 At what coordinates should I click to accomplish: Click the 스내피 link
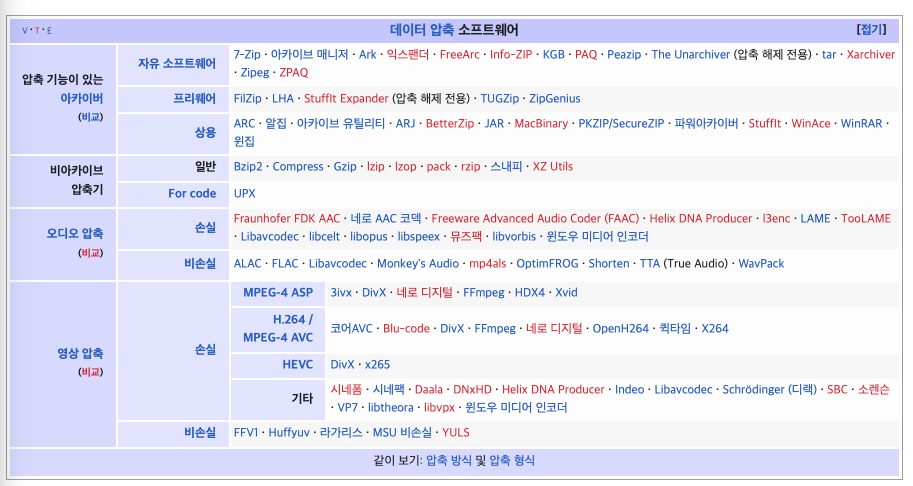[x=506, y=166]
